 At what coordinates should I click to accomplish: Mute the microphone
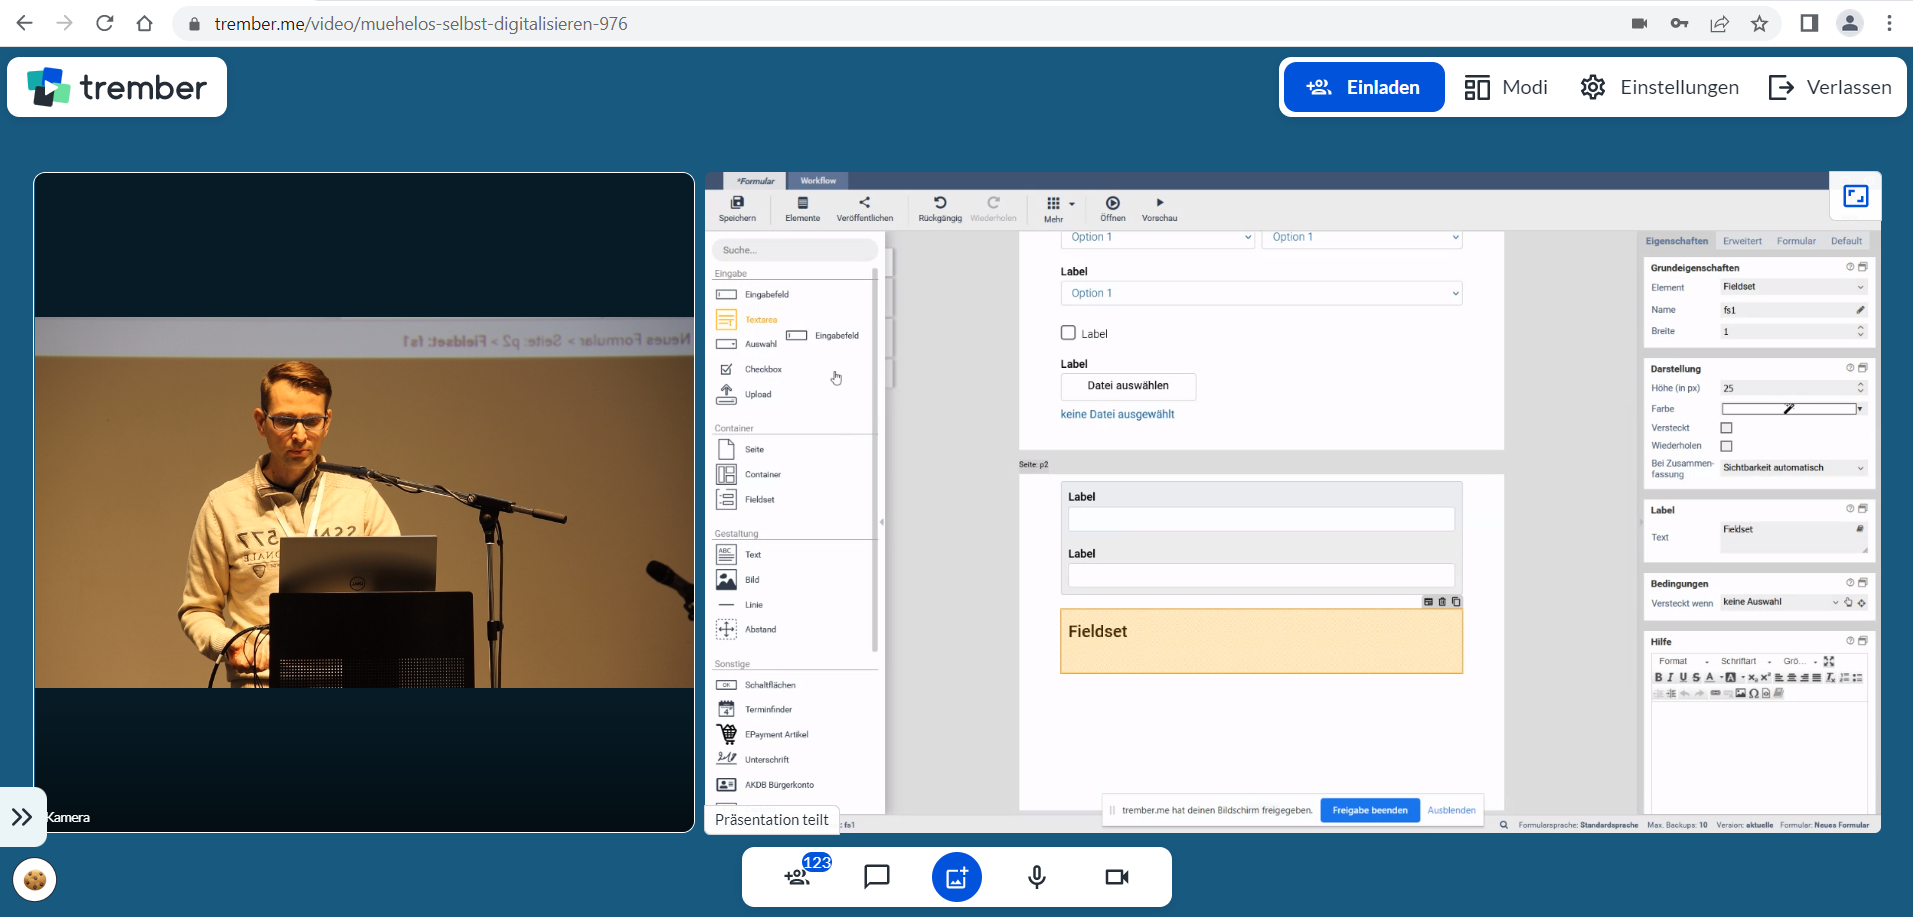(x=1037, y=877)
